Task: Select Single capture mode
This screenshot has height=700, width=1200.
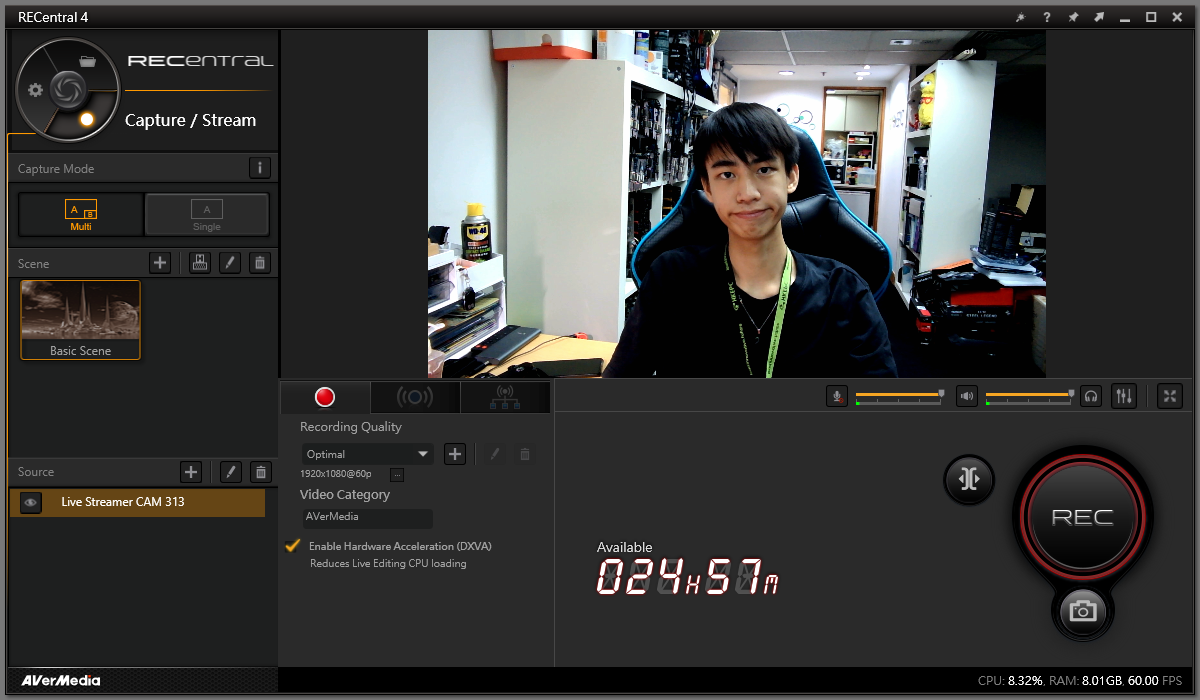Action: click(207, 214)
